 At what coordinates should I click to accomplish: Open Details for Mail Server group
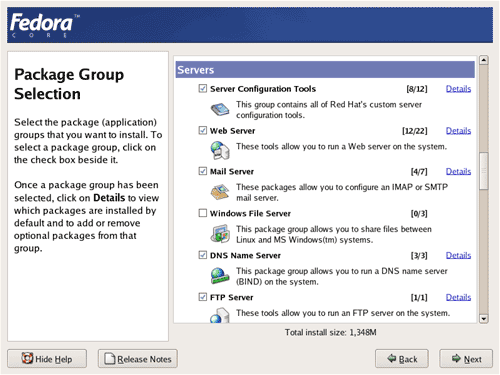point(458,171)
